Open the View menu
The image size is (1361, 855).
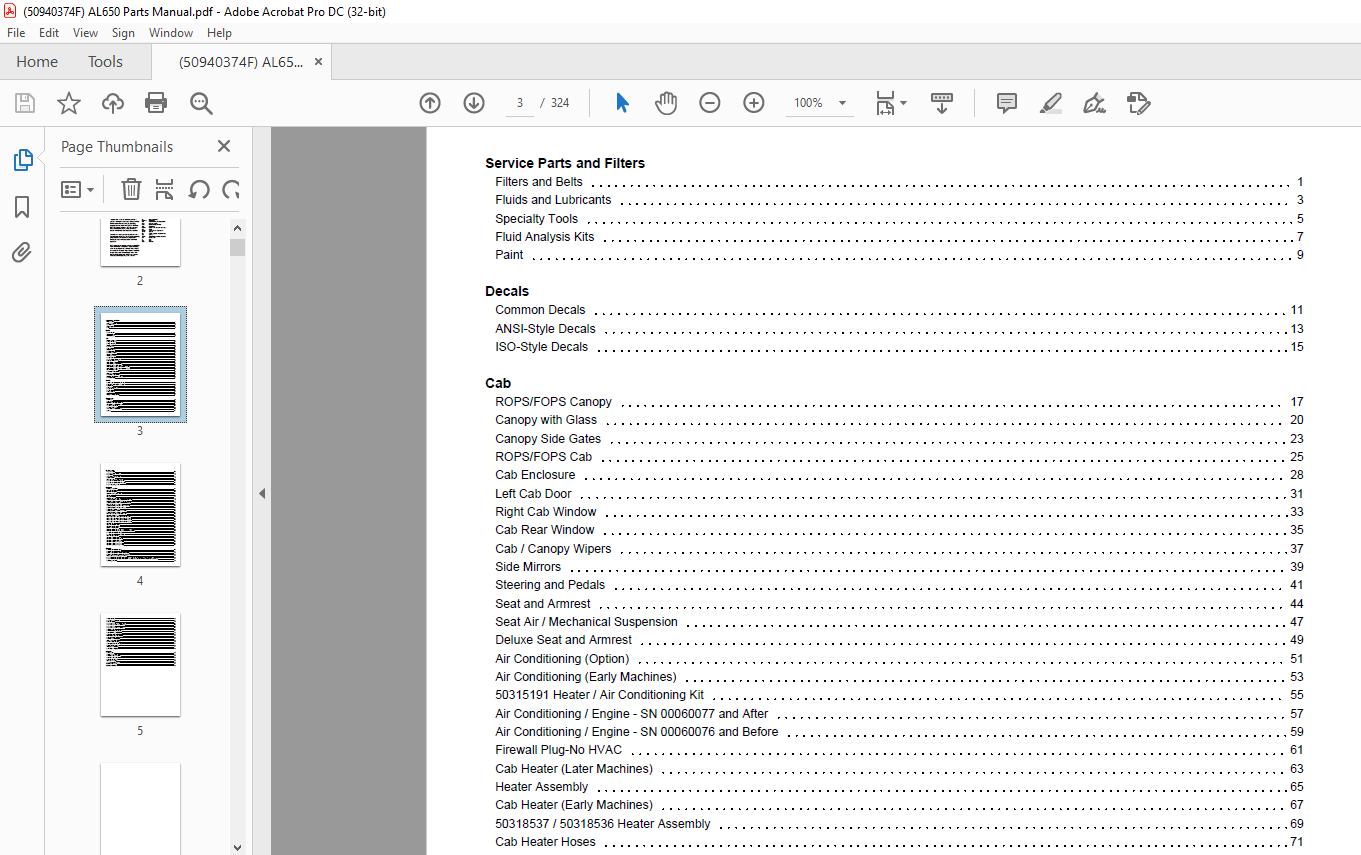(x=86, y=33)
